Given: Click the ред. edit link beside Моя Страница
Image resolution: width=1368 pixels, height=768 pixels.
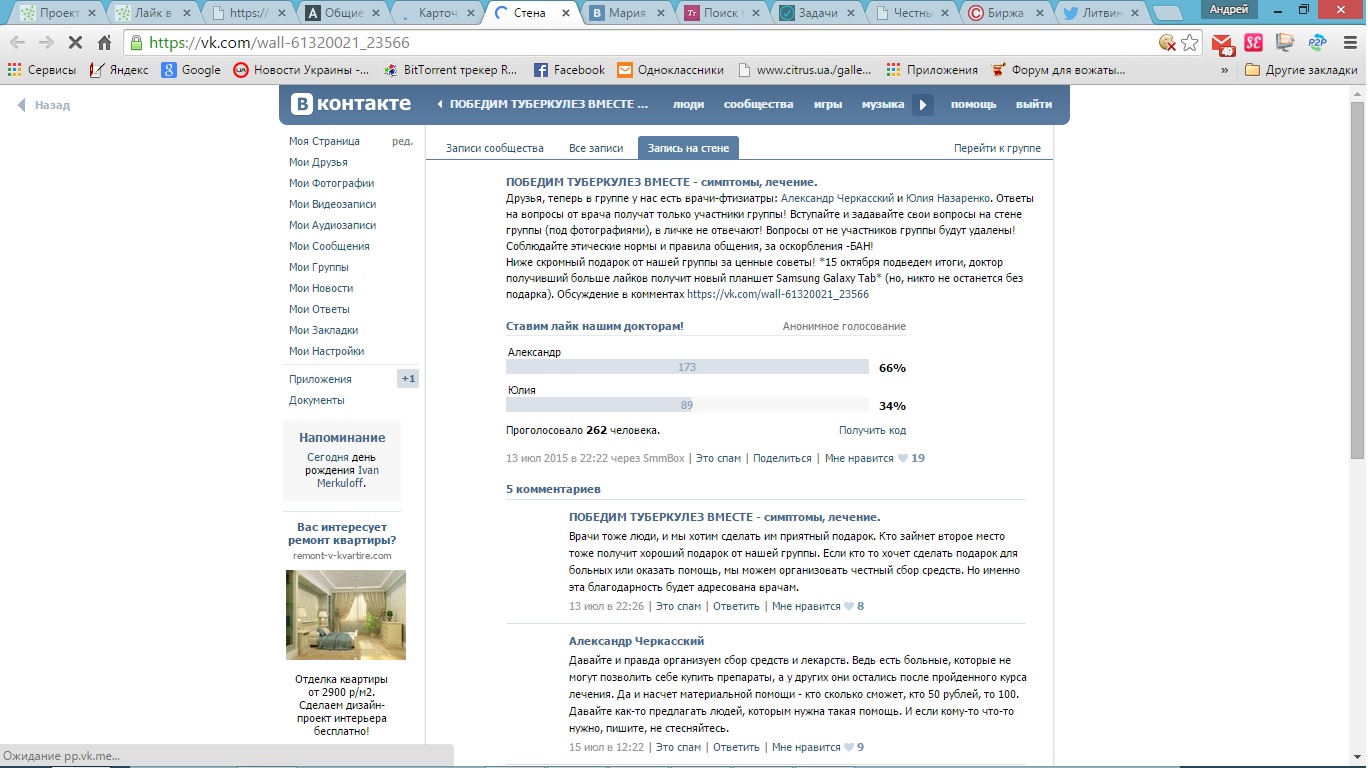Looking at the screenshot, I should tap(402, 141).
